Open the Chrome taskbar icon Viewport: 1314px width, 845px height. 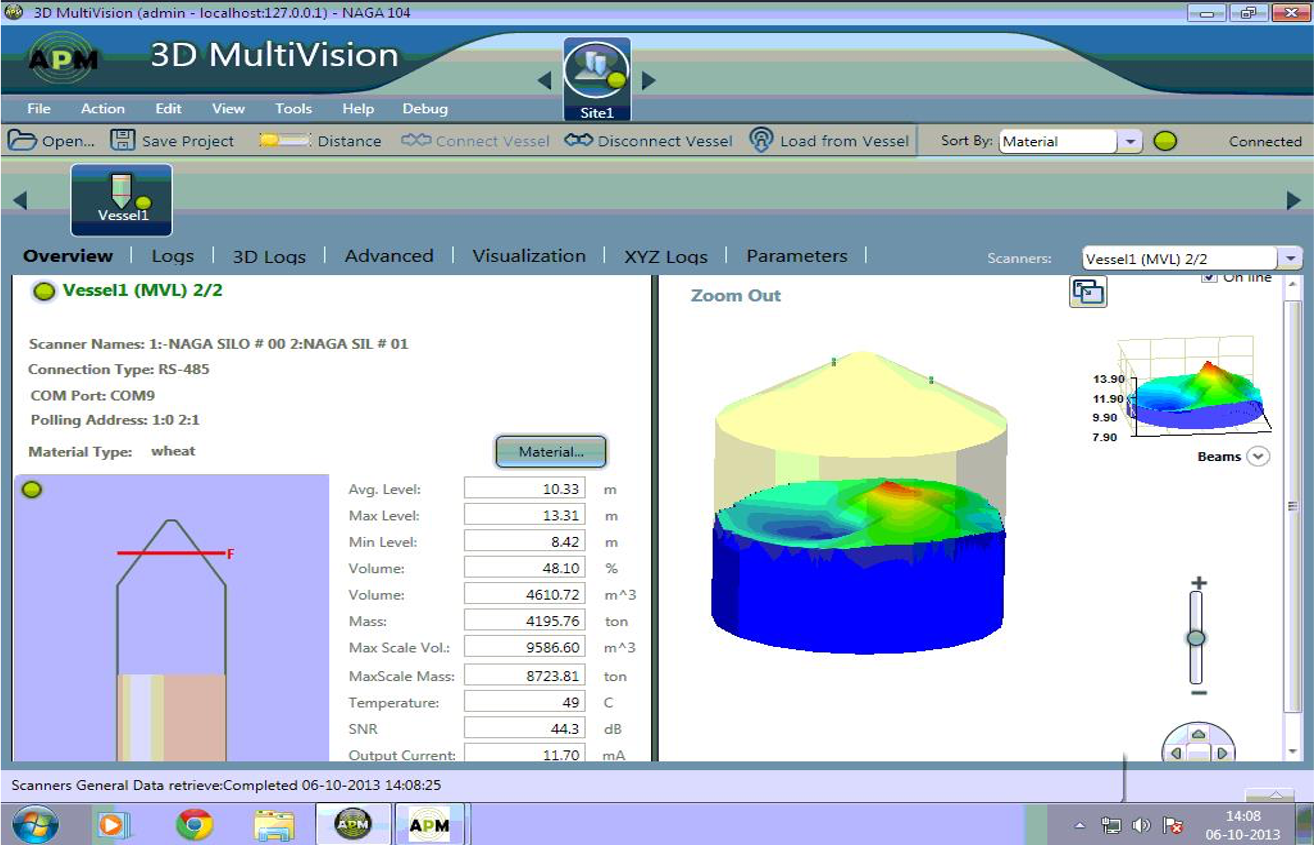point(194,825)
